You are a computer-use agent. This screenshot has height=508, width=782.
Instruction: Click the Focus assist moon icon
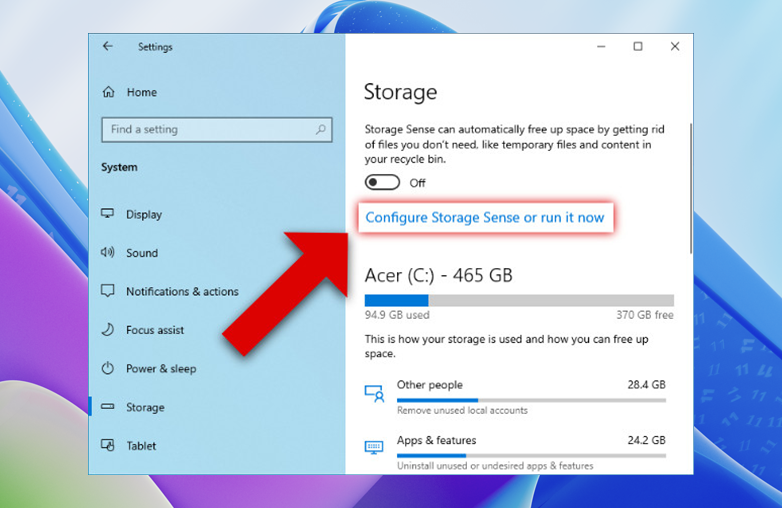tap(107, 330)
